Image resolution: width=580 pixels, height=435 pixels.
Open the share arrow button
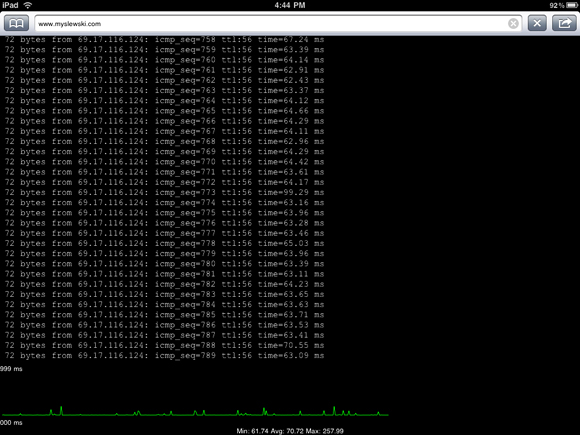tap(564, 23)
